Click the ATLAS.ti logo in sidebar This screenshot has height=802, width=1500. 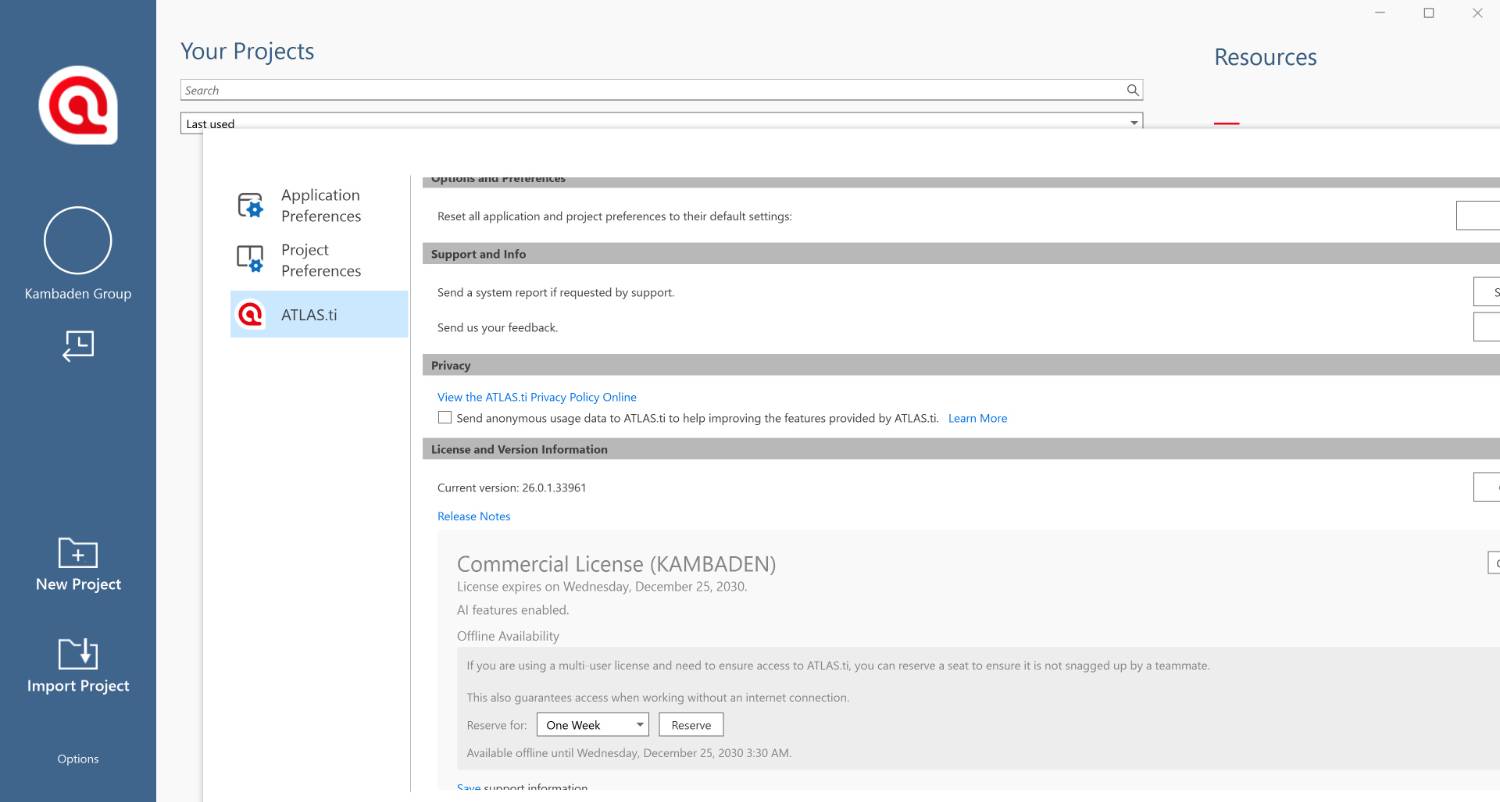[78, 105]
